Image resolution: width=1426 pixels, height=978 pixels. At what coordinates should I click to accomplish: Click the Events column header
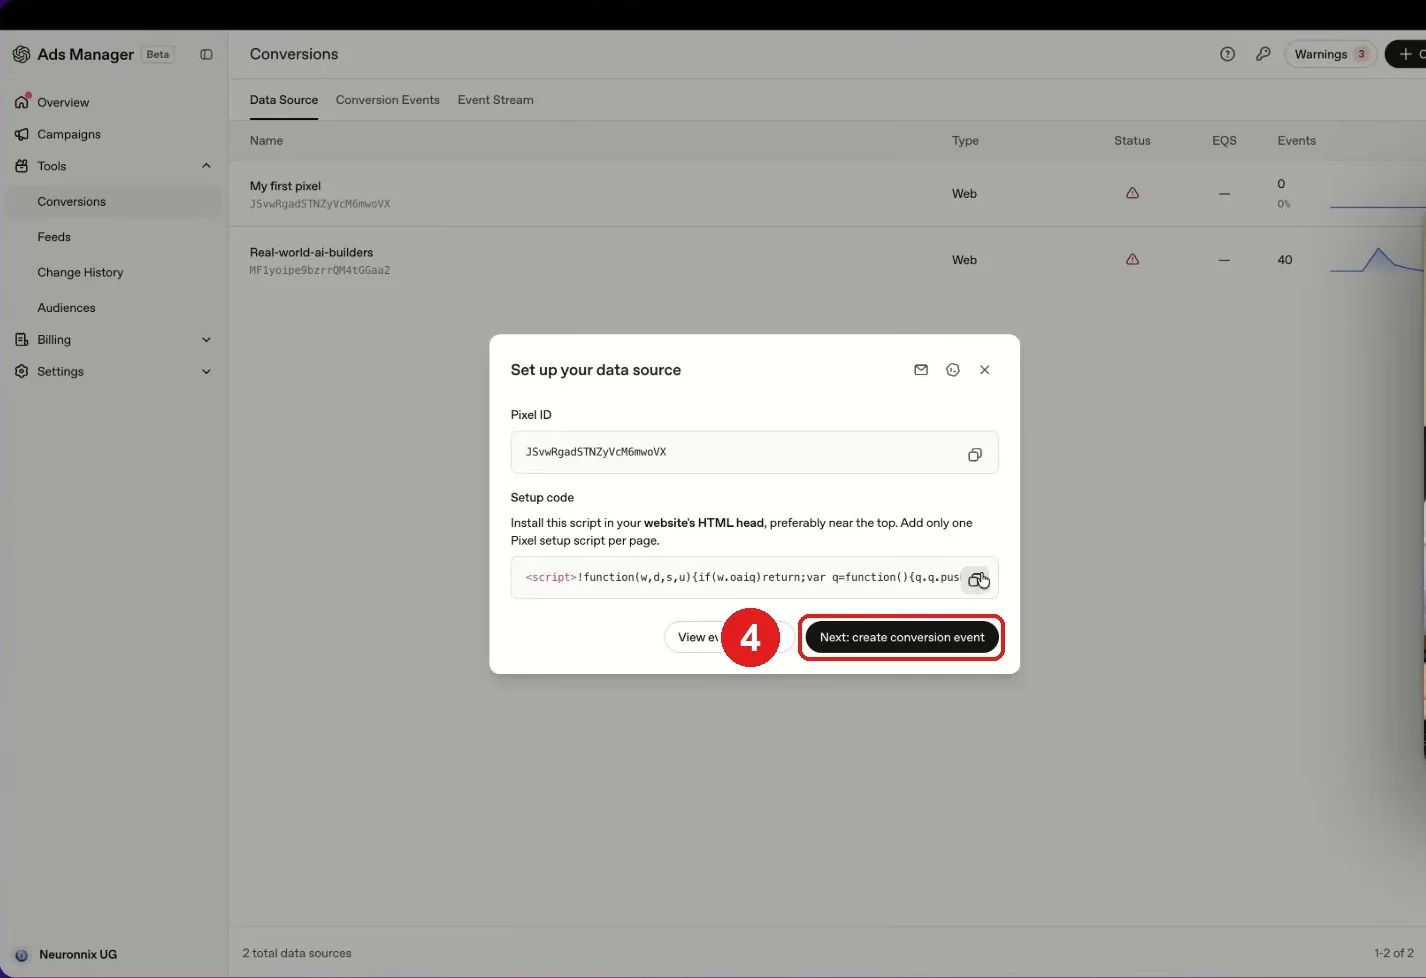pyautogui.click(x=1296, y=141)
